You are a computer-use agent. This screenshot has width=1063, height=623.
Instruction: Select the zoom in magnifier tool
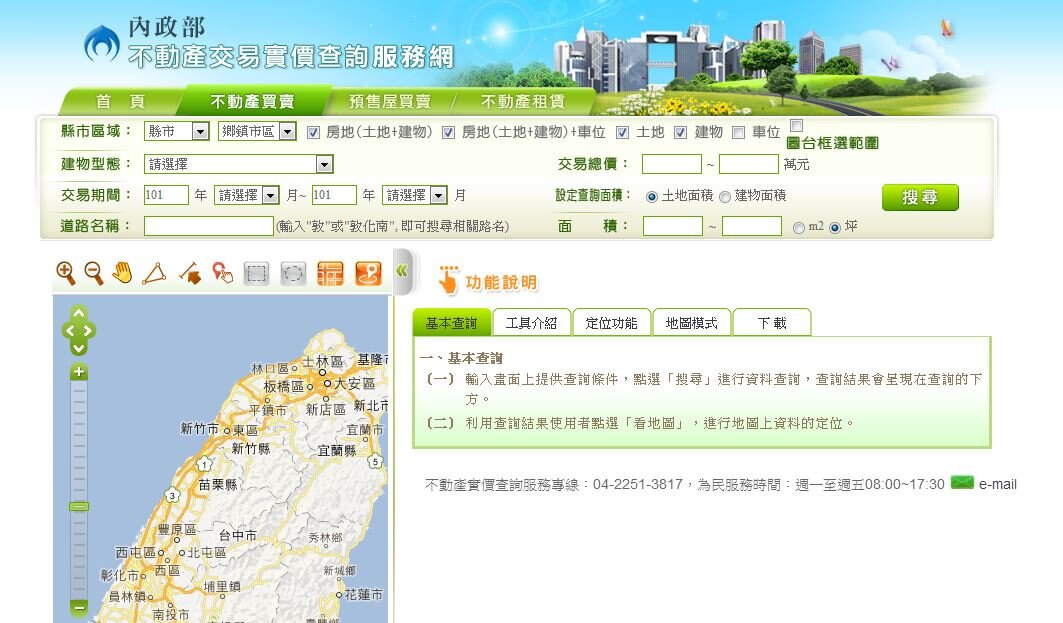click(x=66, y=273)
